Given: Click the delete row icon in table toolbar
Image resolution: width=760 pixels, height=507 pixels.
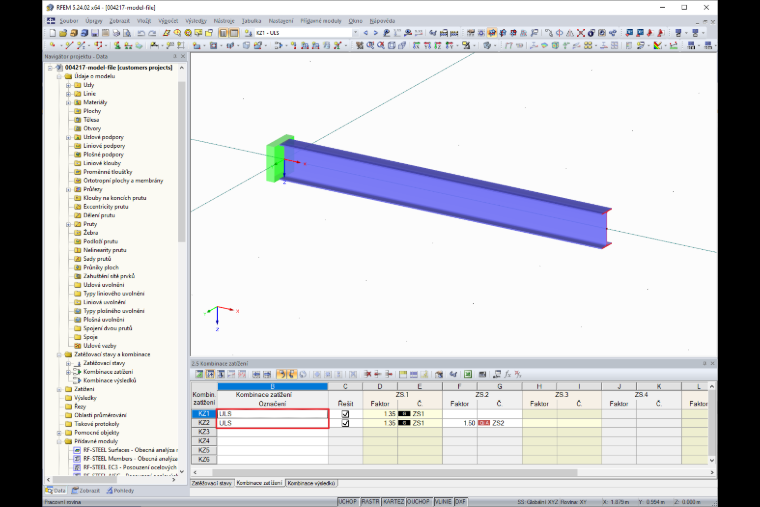Looking at the screenshot, I should (368, 374).
